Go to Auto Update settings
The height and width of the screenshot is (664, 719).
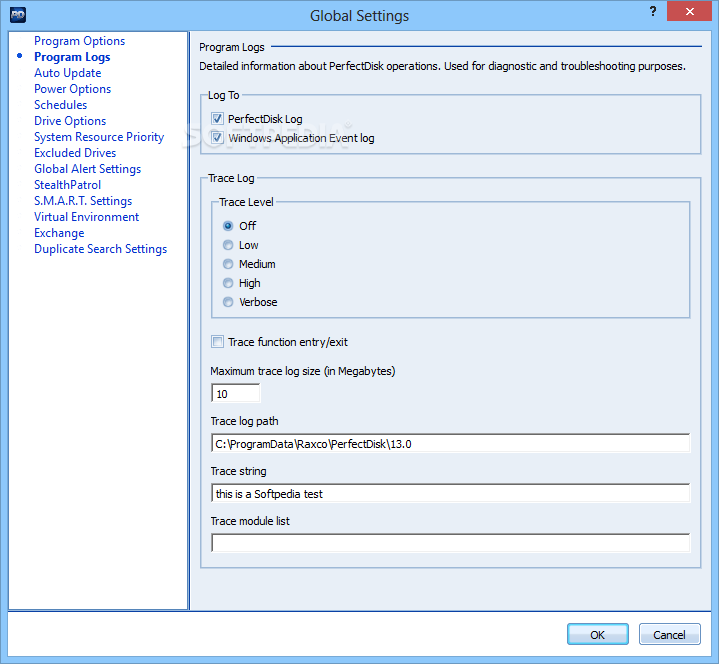coord(67,73)
